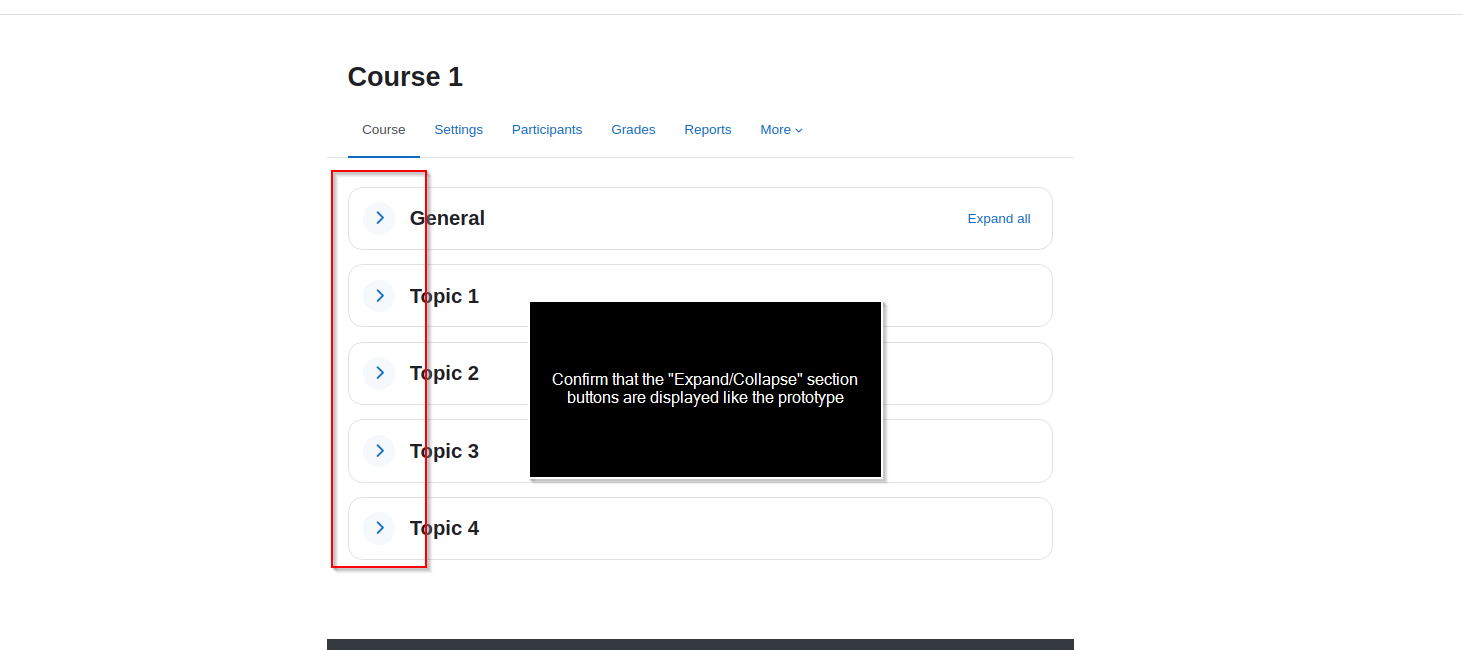Open the Reports tab
Viewport: 1463px width, 650px height.
[x=708, y=130]
